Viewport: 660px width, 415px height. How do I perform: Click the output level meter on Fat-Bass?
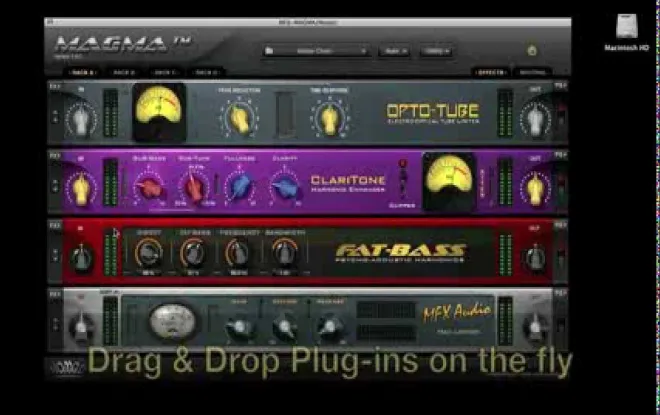pyautogui.click(x=505, y=255)
